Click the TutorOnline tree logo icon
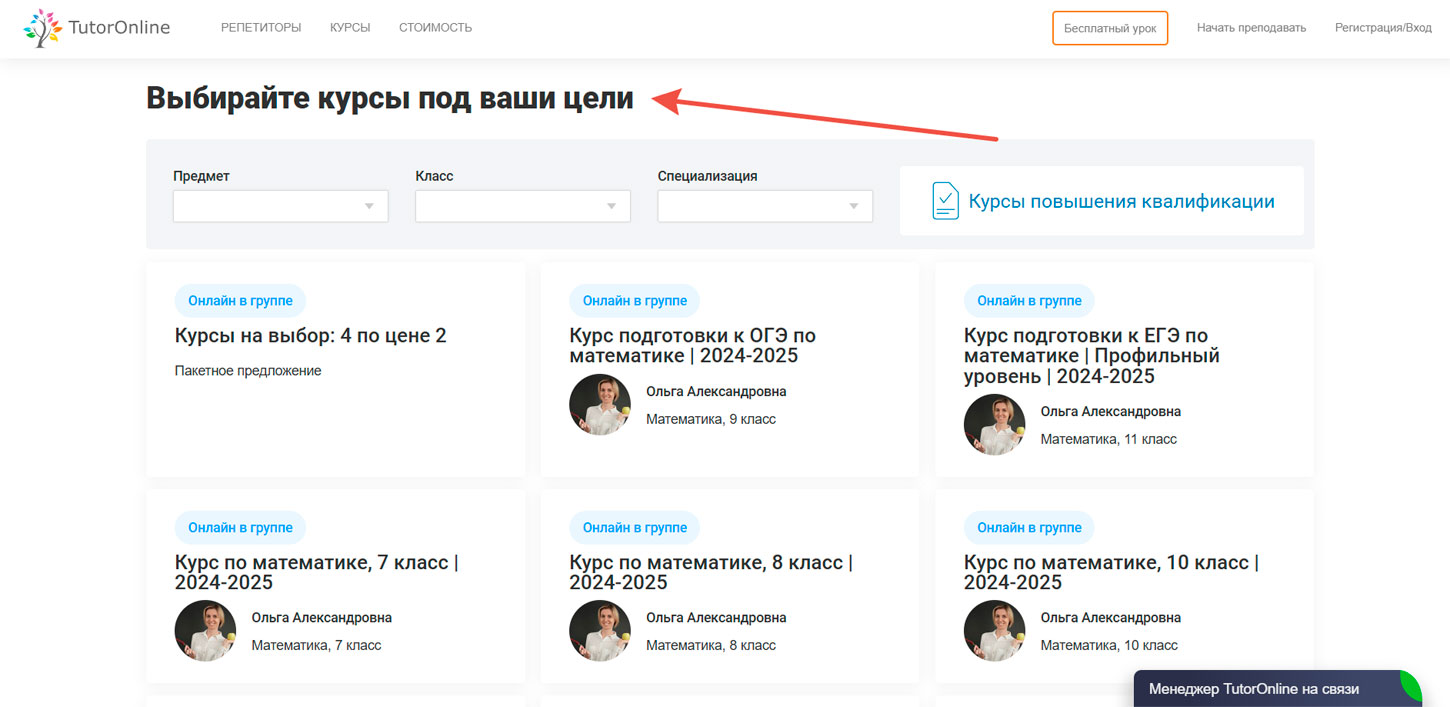This screenshot has width=1450, height=707. tap(43, 28)
